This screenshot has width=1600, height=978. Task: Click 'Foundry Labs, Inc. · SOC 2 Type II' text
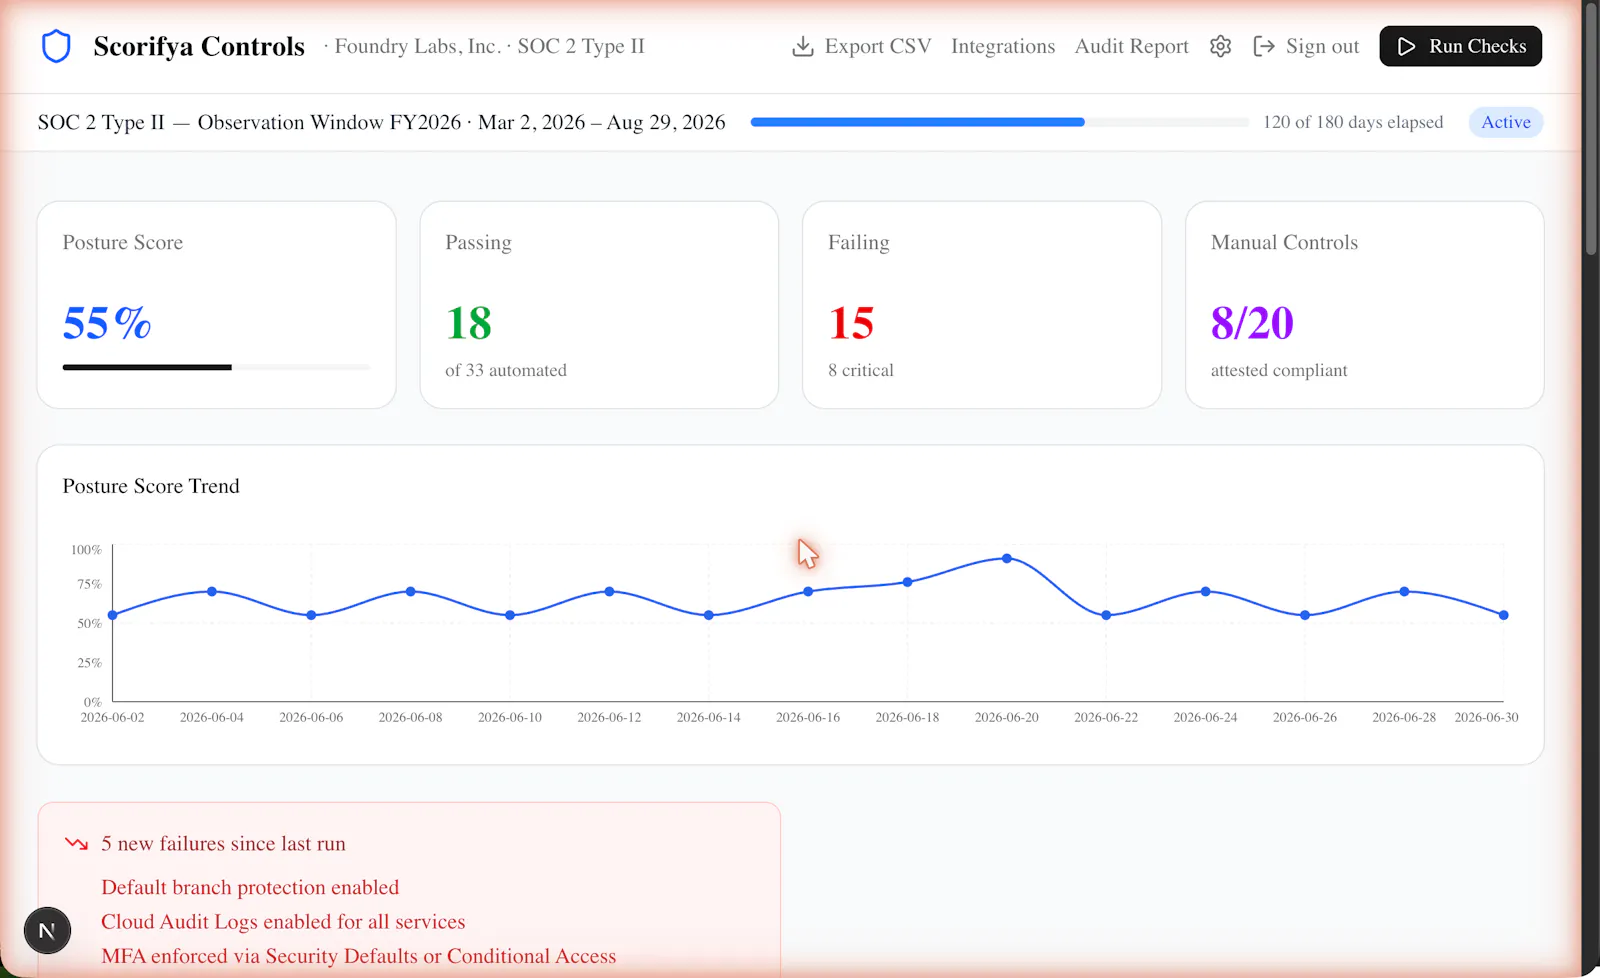490,46
